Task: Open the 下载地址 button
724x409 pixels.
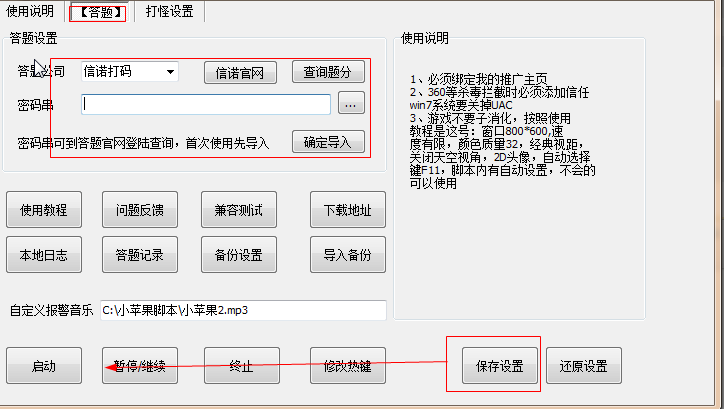Action: (348, 210)
